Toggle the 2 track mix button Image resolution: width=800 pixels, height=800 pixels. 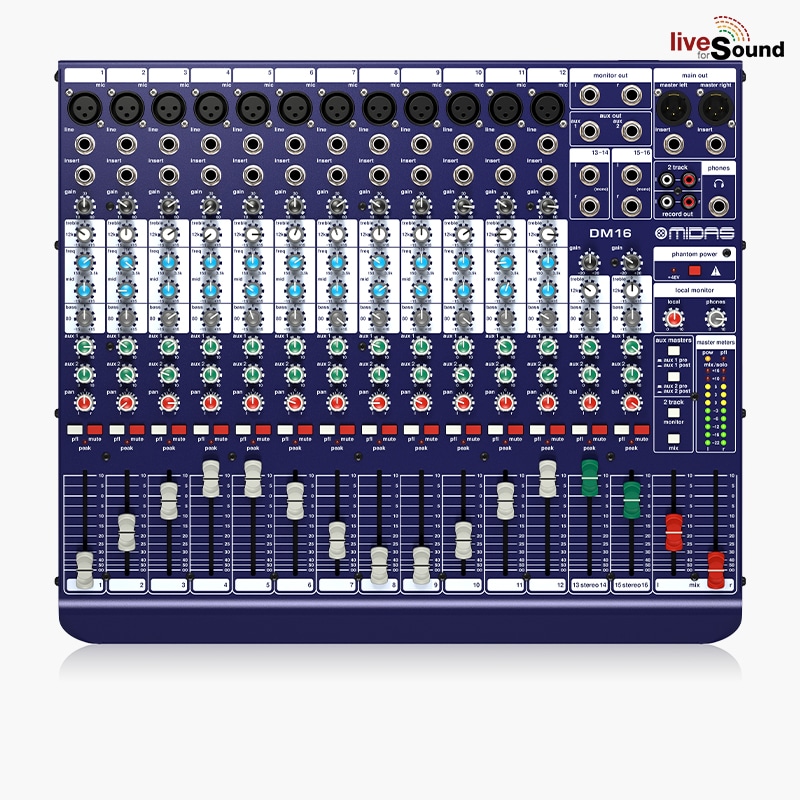(x=674, y=438)
